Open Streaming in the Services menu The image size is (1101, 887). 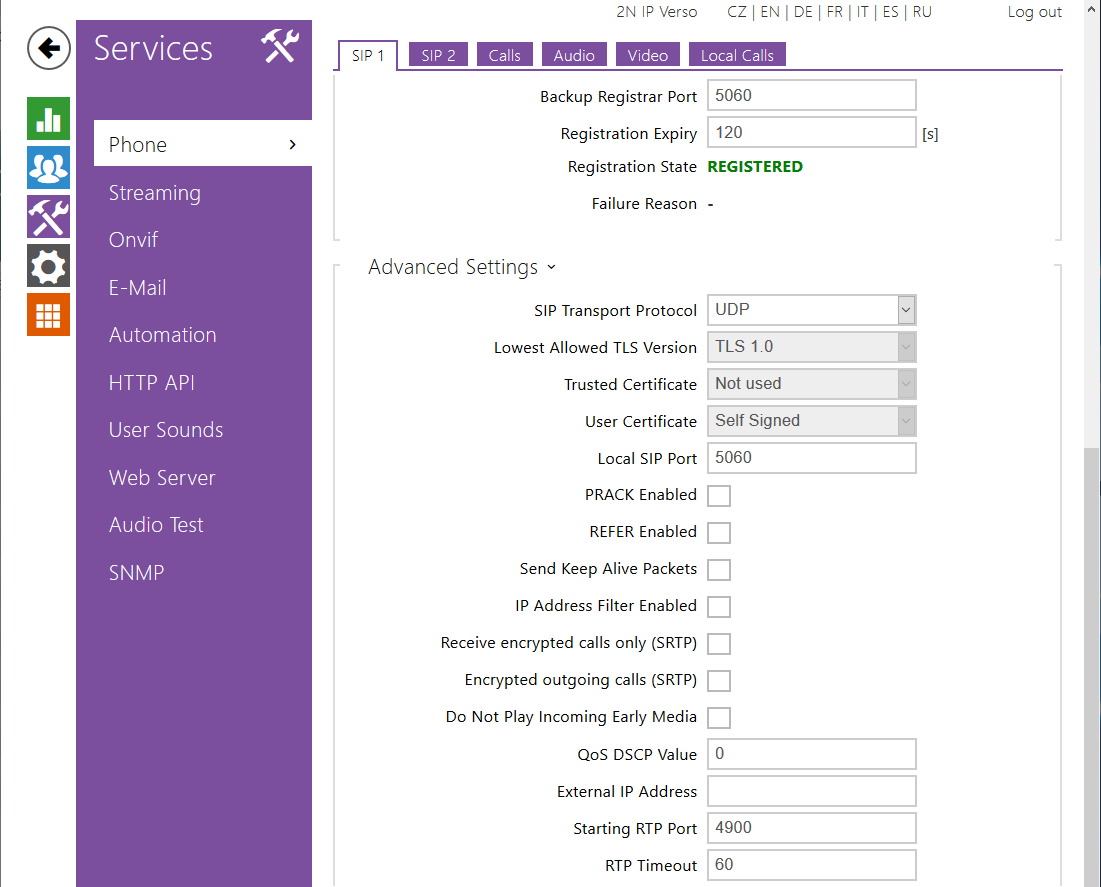point(155,193)
